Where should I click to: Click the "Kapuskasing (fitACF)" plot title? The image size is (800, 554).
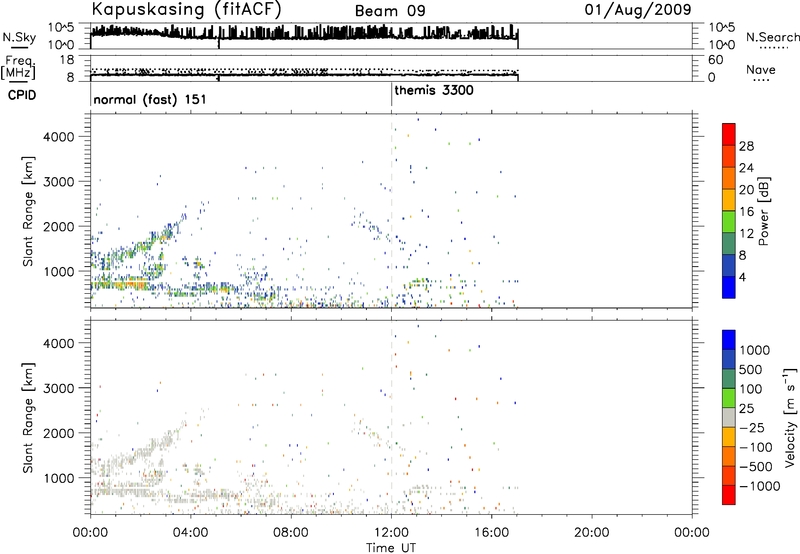[x=186, y=9]
